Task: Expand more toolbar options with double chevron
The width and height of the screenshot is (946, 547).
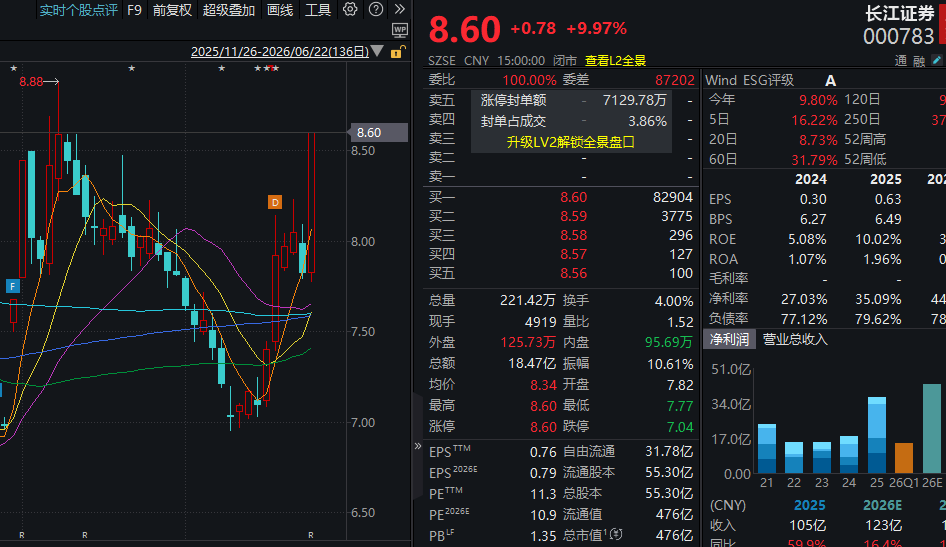Action: (x=399, y=10)
